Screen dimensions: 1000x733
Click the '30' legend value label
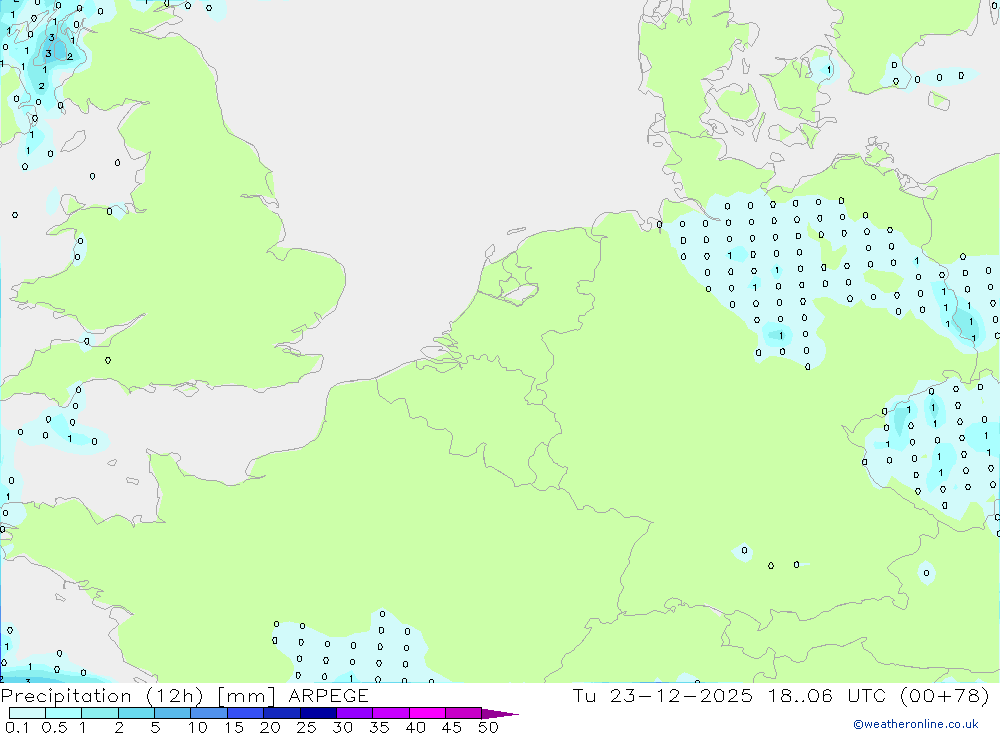[342, 727]
